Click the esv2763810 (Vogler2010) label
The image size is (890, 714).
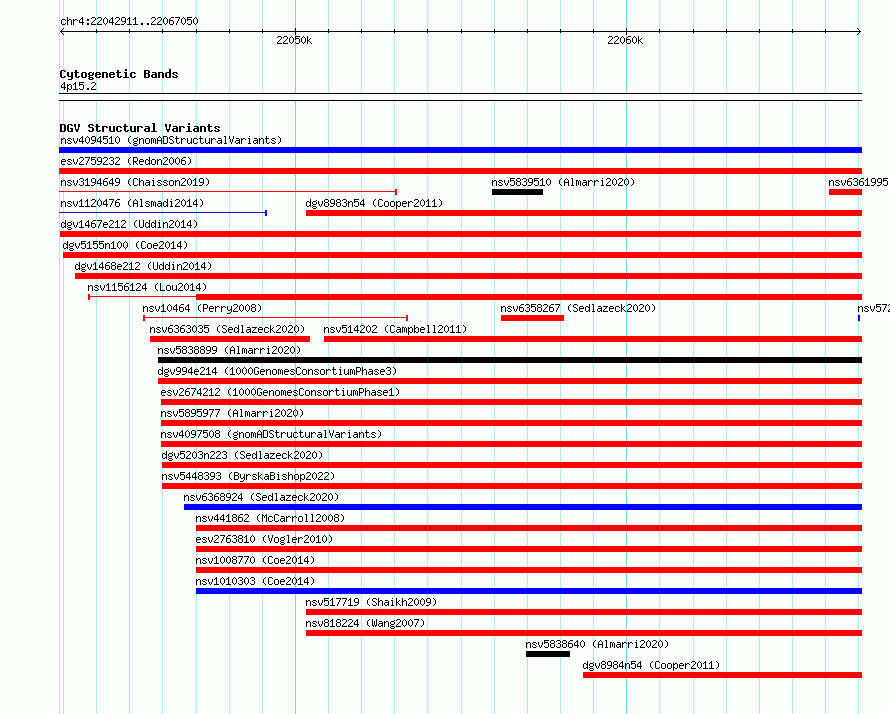(264, 539)
